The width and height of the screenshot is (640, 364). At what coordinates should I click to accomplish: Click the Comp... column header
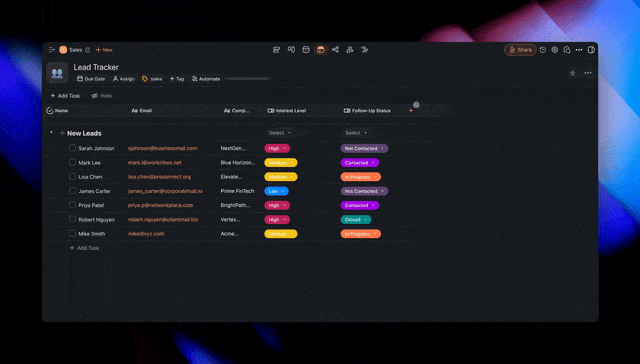tap(237, 111)
